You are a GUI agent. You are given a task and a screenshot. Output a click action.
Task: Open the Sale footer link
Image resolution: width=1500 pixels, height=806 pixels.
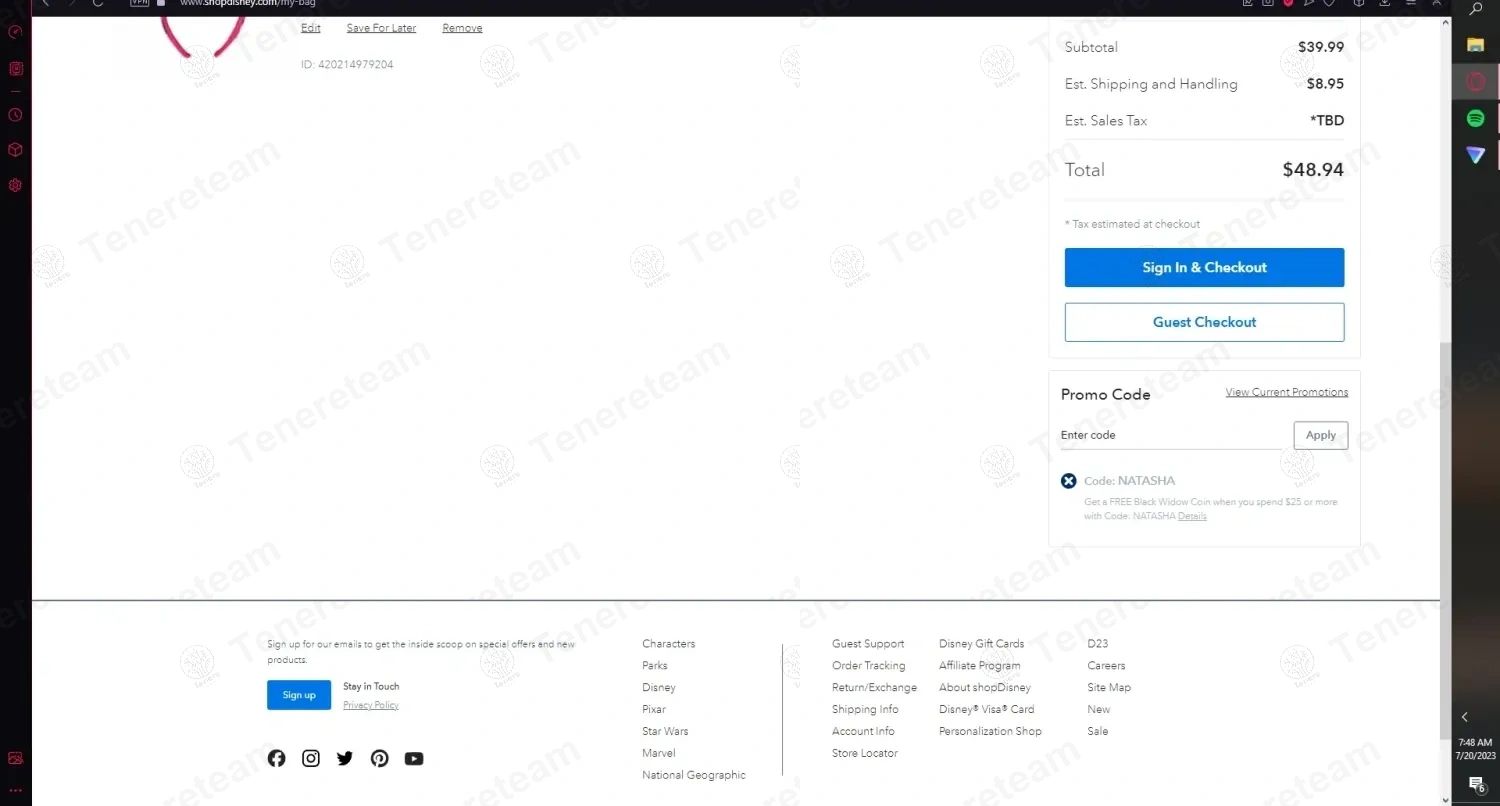pos(1098,732)
